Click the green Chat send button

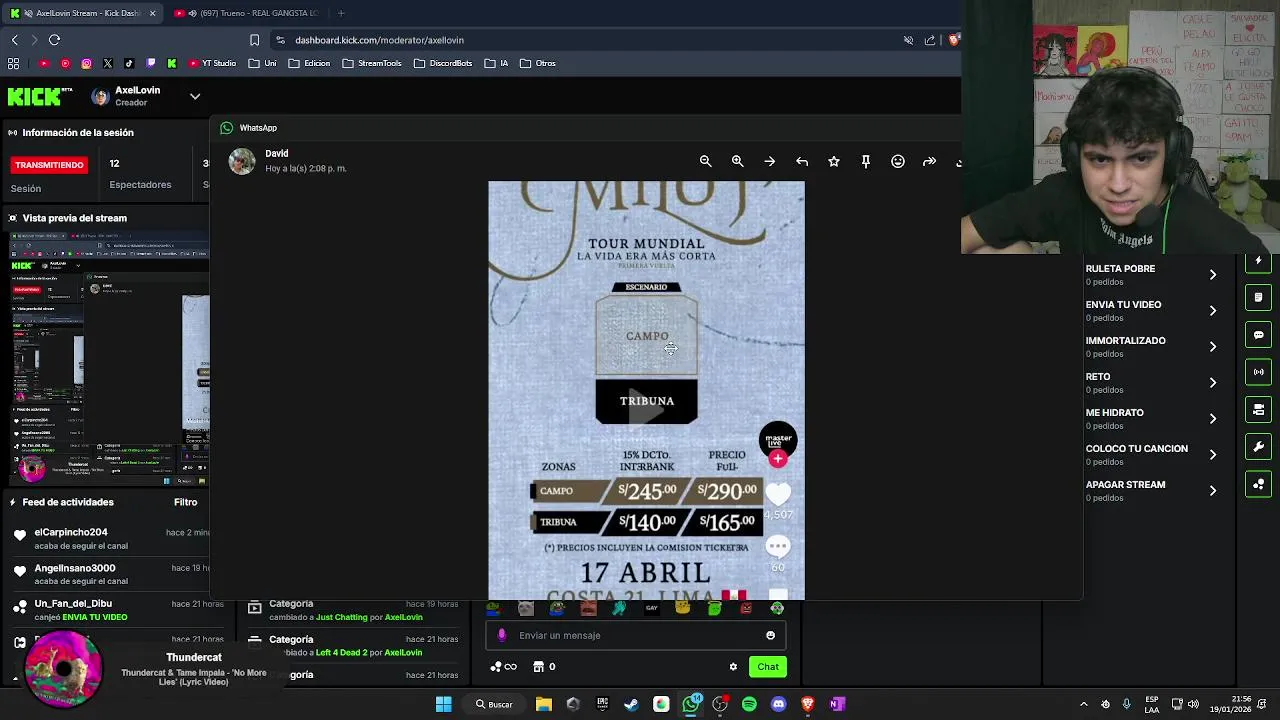click(x=768, y=667)
